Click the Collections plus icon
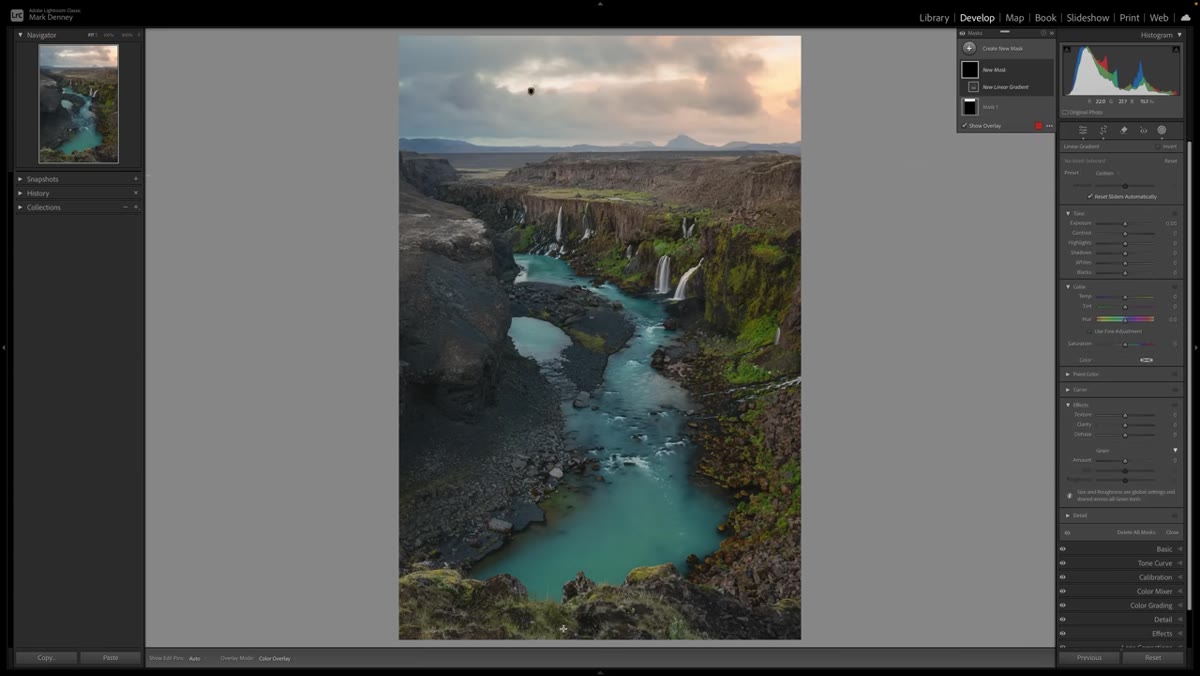The width and height of the screenshot is (1200, 676). pos(136,207)
